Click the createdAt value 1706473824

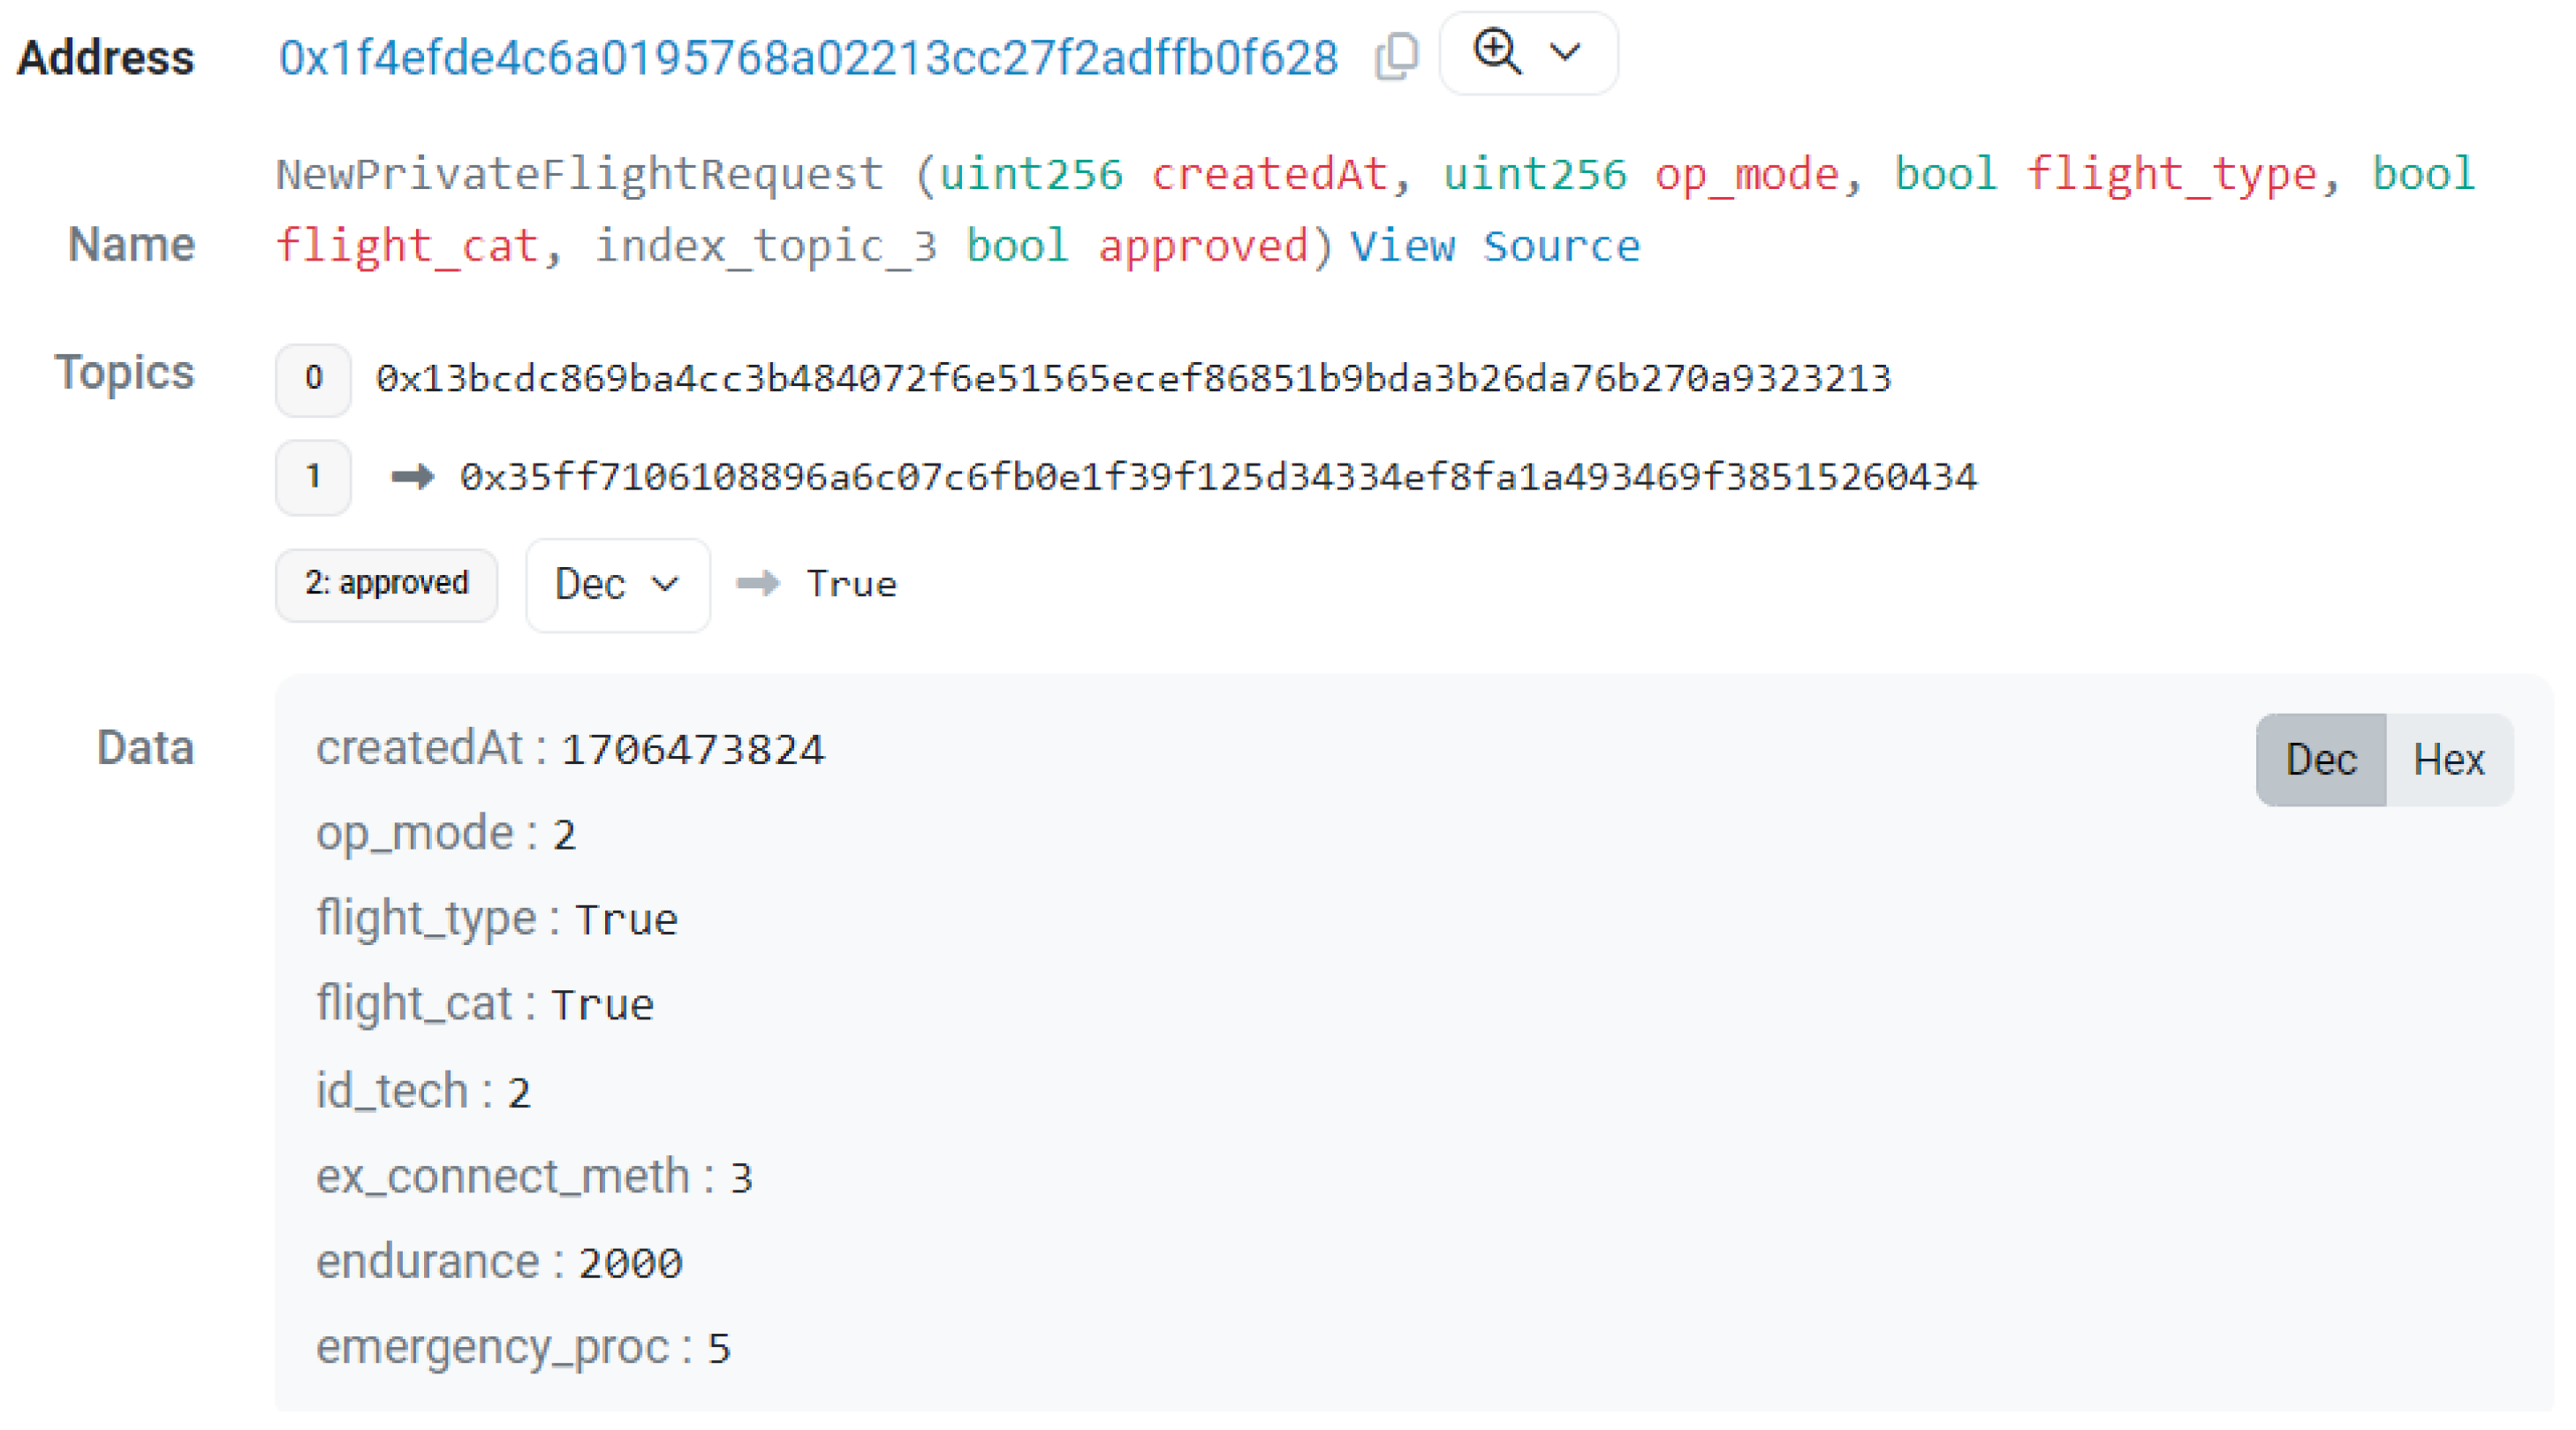(693, 750)
